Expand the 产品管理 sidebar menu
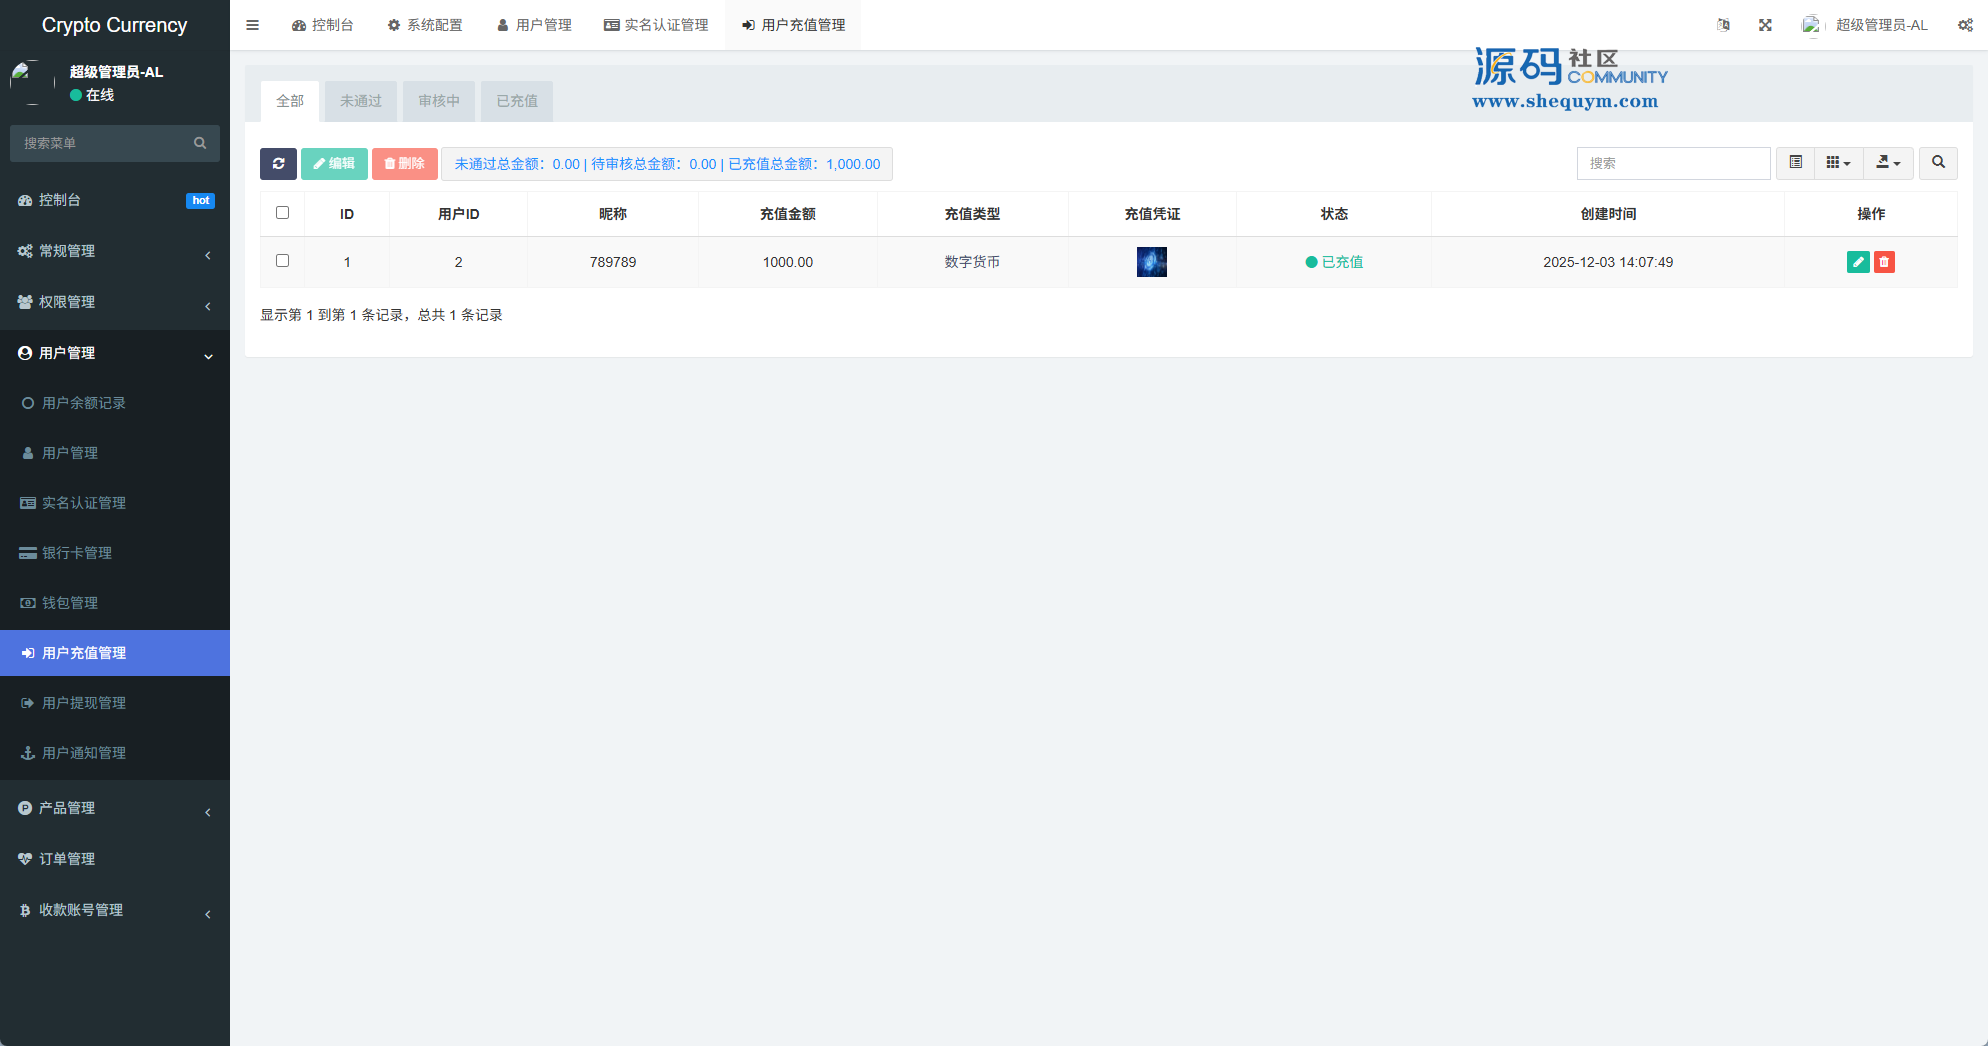This screenshot has height=1046, width=1988. (x=115, y=808)
